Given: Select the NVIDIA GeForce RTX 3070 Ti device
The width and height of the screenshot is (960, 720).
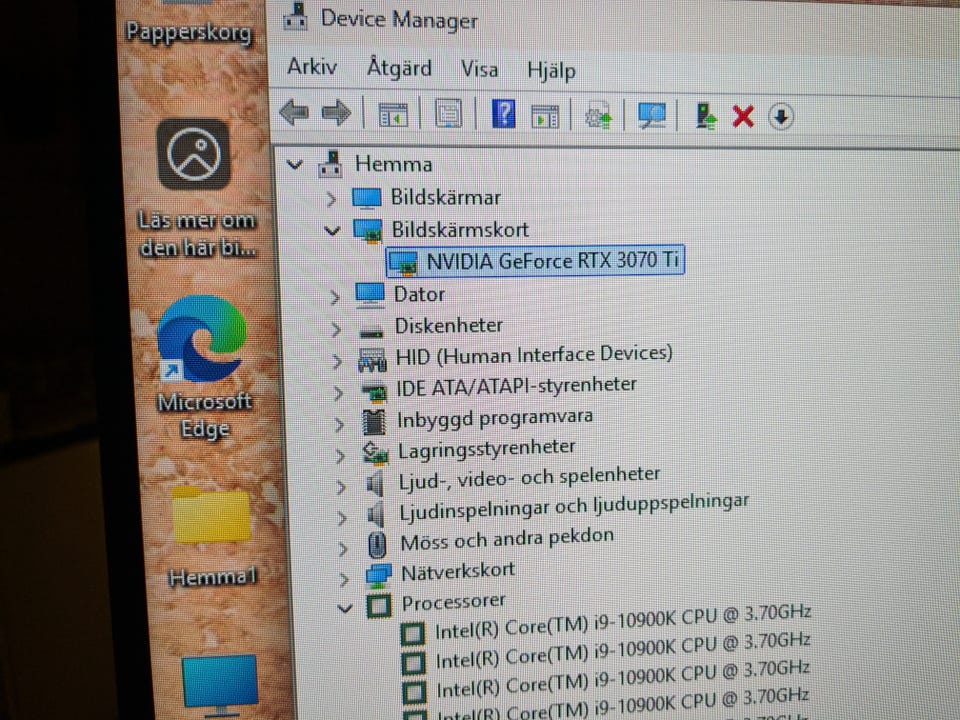Looking at the screenshot, I should point(553,262).
